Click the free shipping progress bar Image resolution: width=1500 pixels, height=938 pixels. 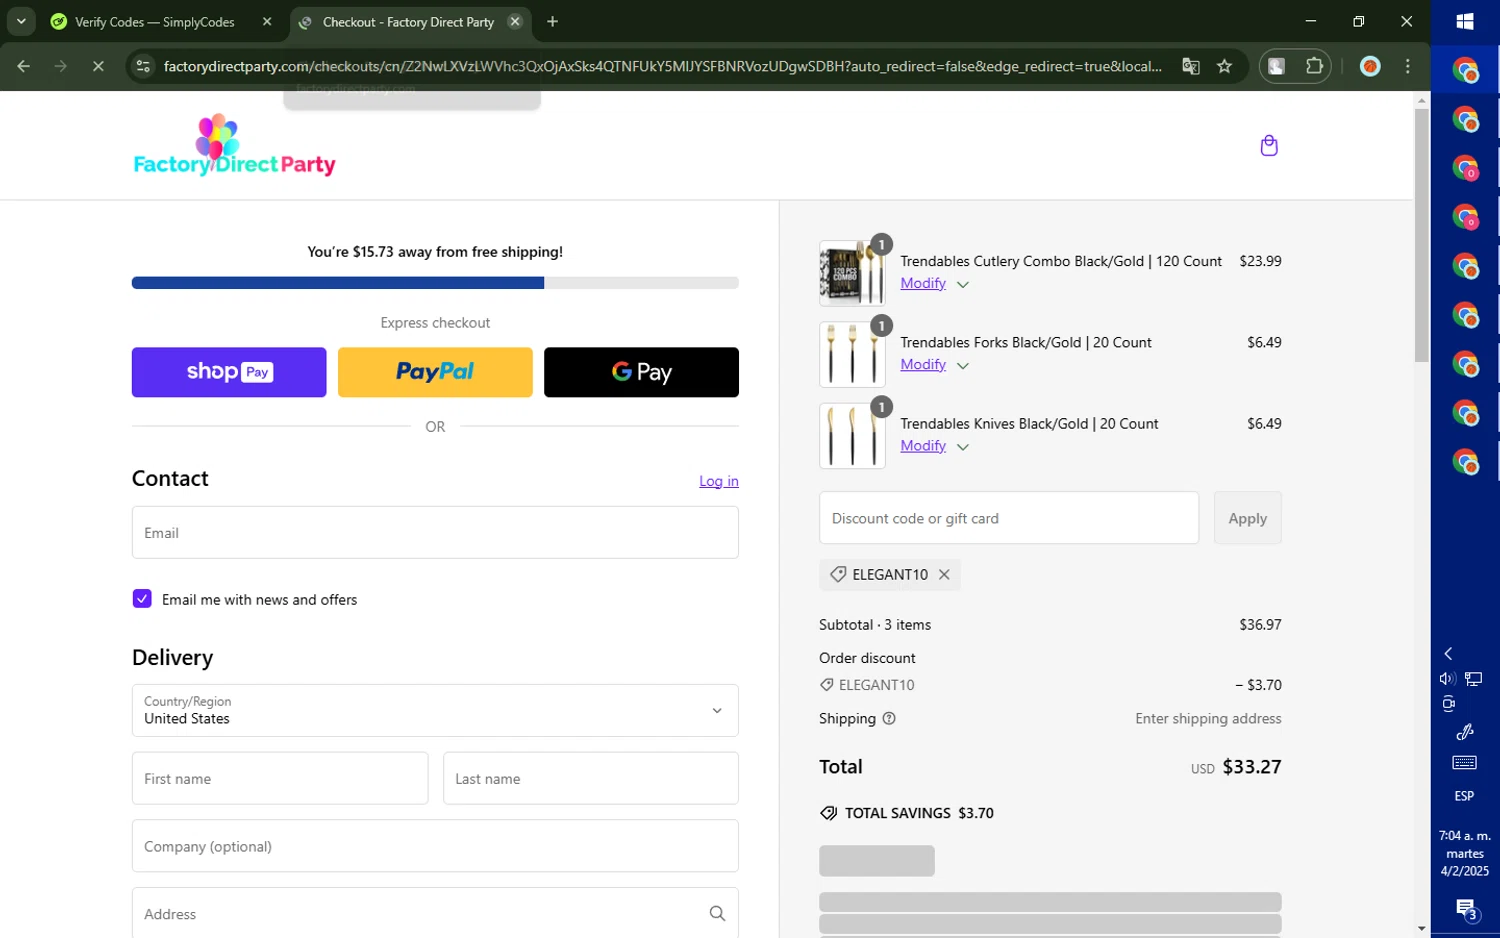tap(435, 283)
